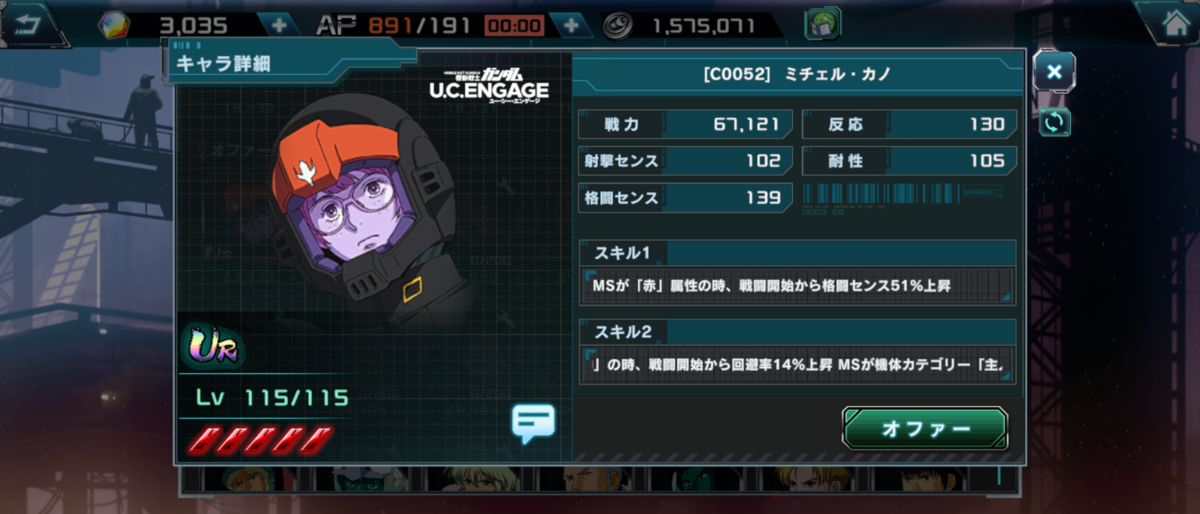Tap the rainbow diamond currency icon

(113, 25)
